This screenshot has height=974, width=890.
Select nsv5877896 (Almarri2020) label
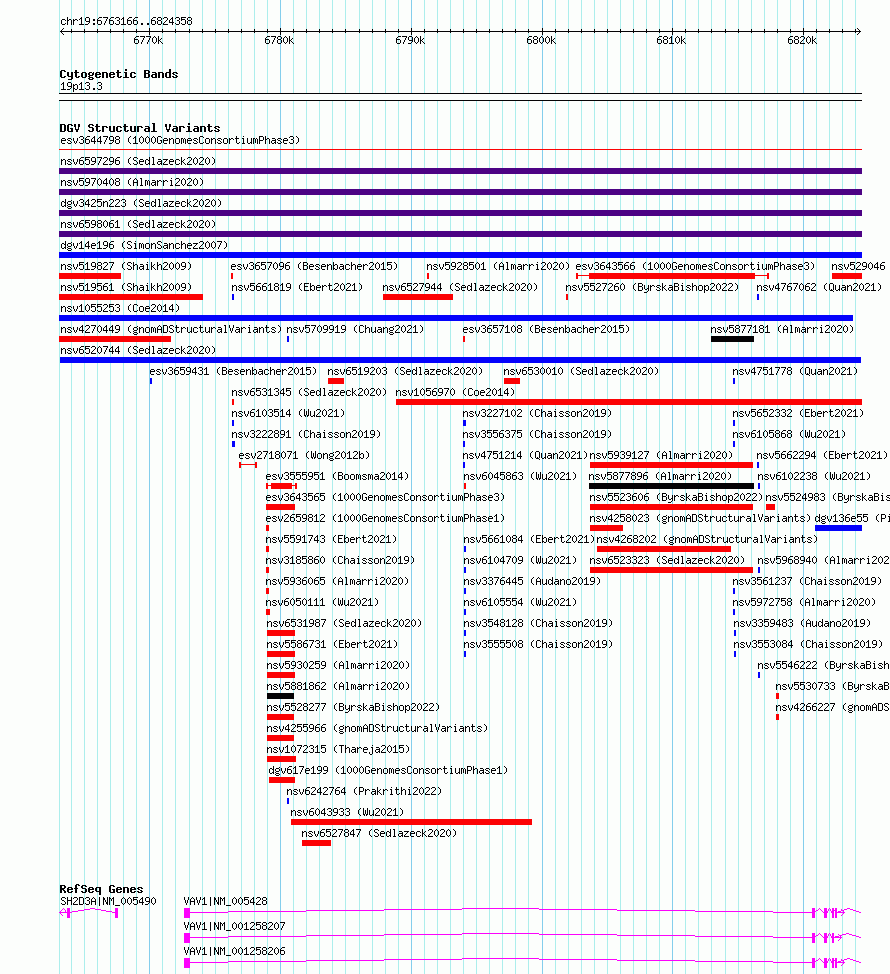660,477
